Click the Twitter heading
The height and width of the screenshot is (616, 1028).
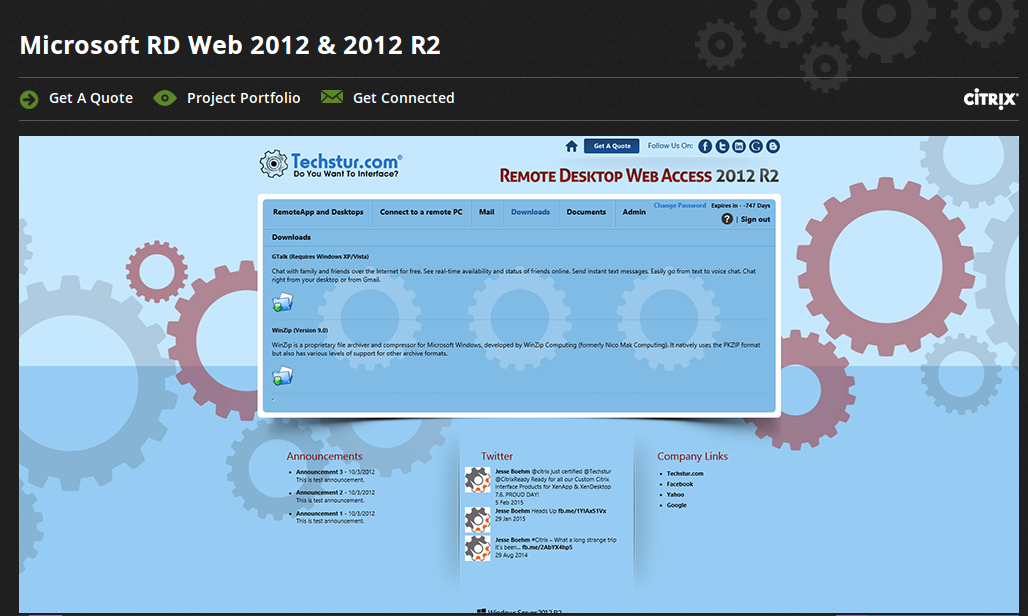(x=497, y=456)
